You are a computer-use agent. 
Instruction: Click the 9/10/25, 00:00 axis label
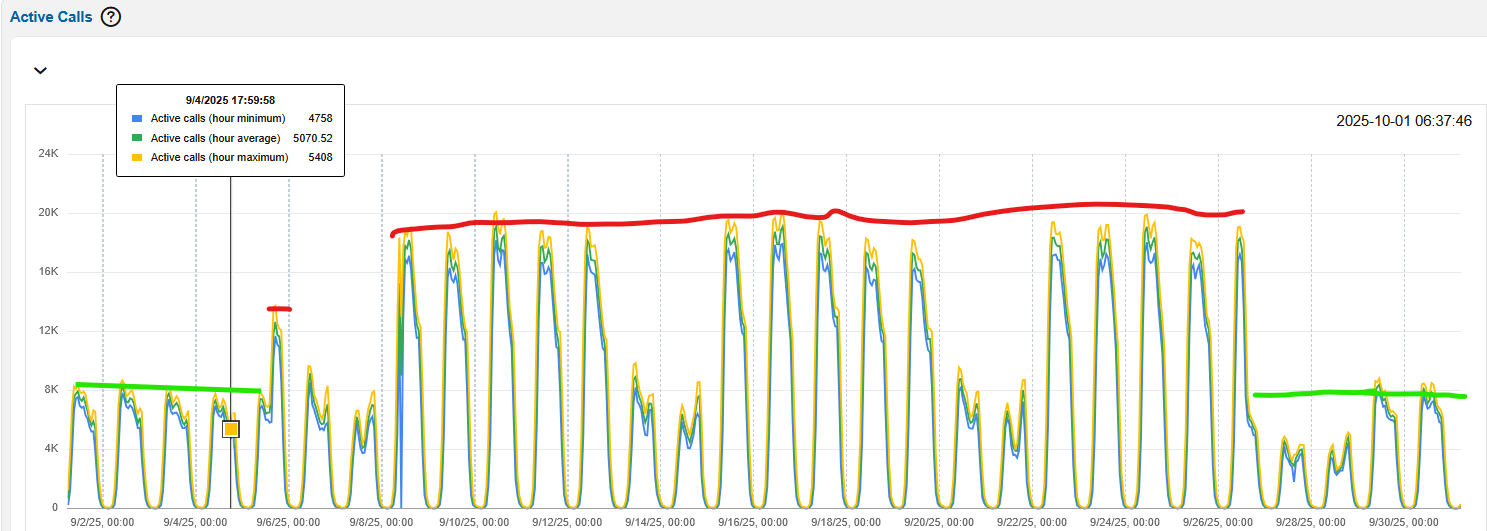point(474,522)
